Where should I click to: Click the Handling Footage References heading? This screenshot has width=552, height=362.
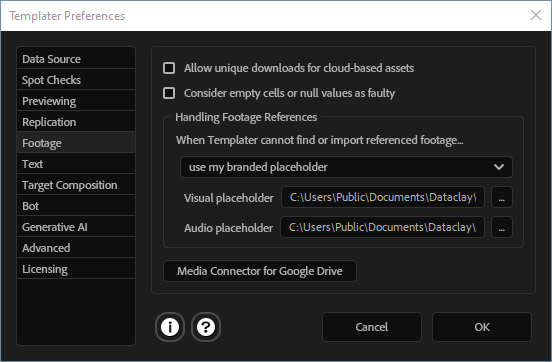pos(246,117)
